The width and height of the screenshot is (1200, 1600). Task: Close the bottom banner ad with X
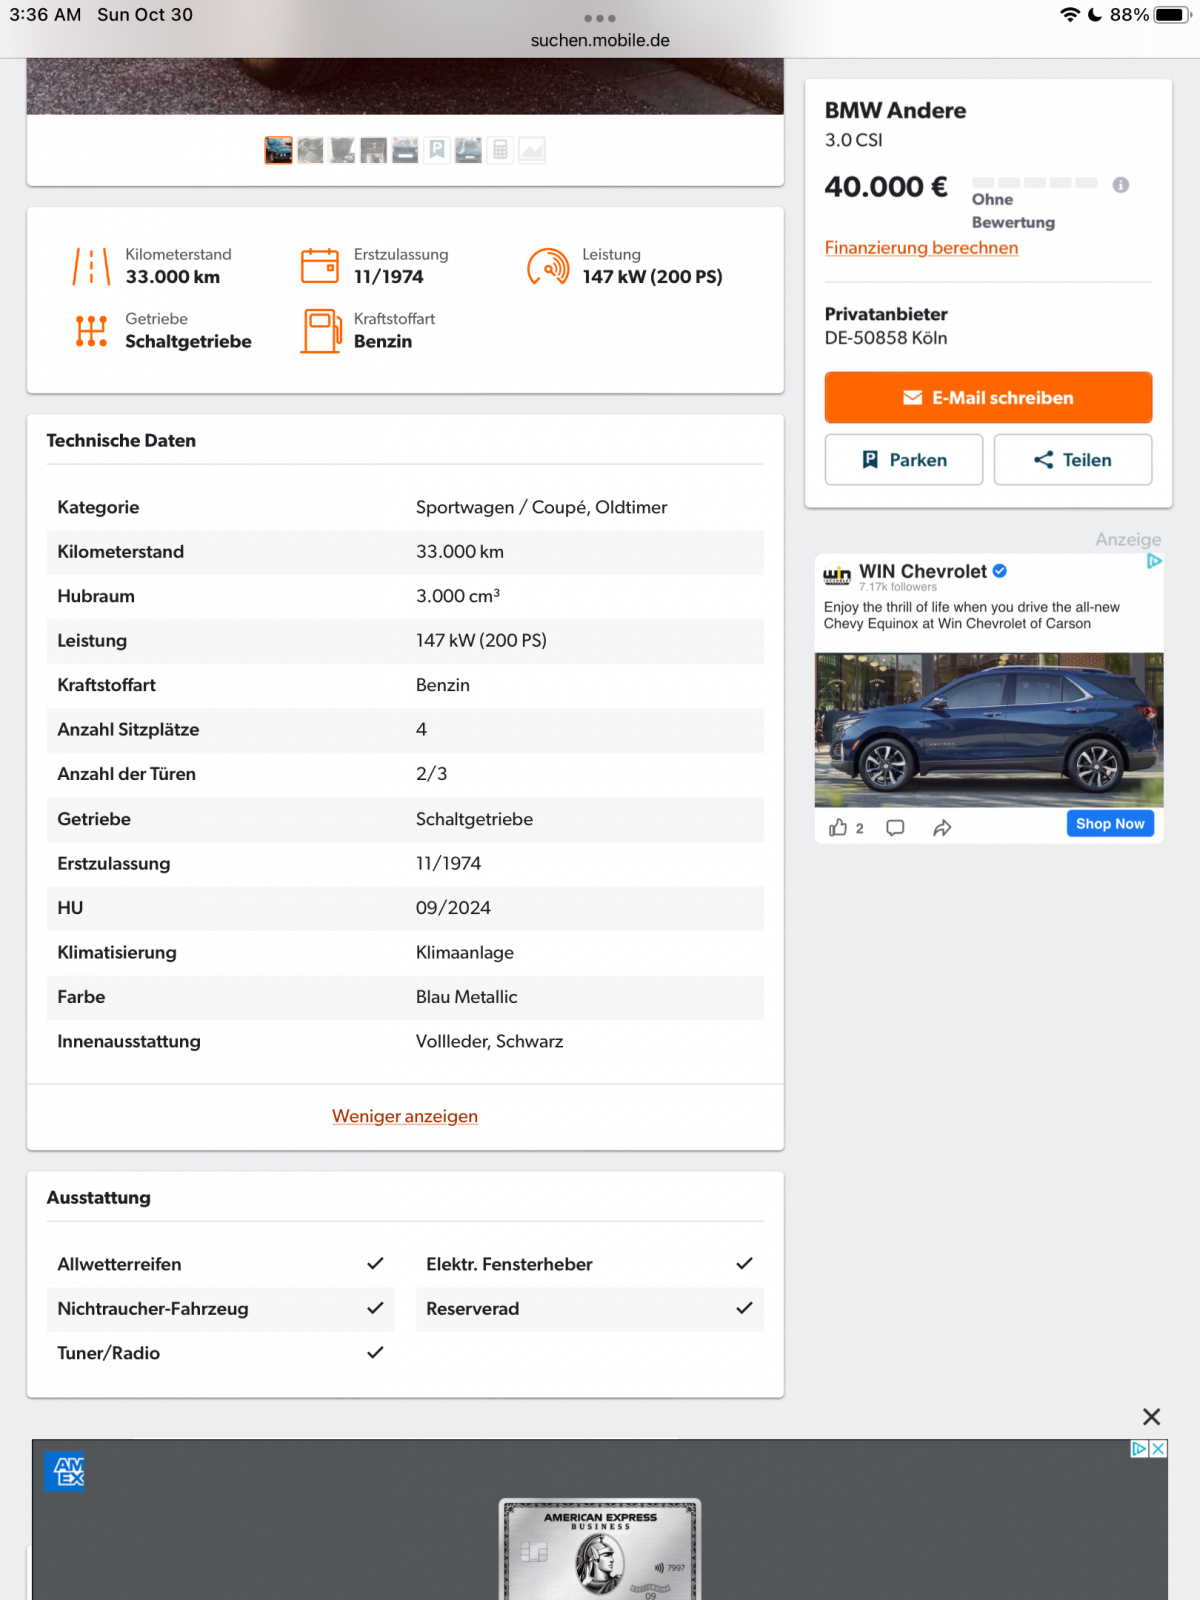tap(1151, 1416)
